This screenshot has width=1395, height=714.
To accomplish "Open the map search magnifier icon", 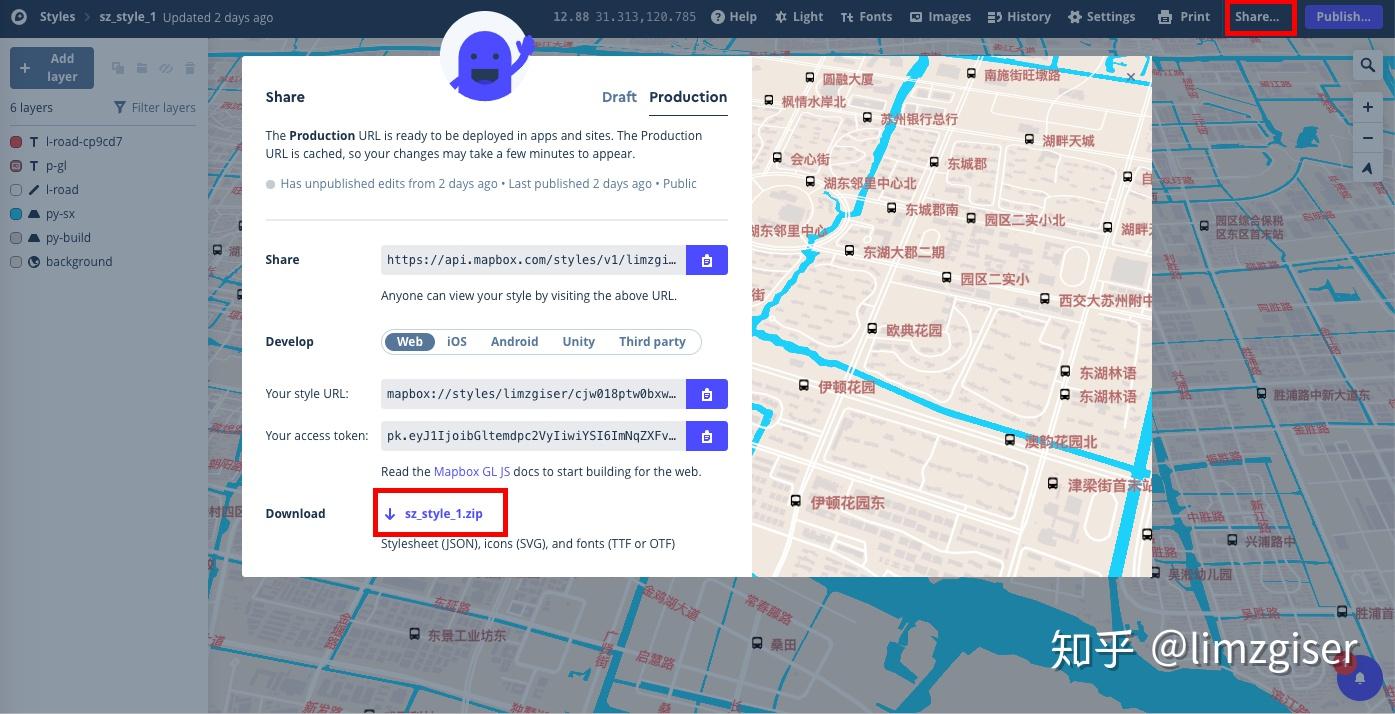I will [x=1368, y=65].
